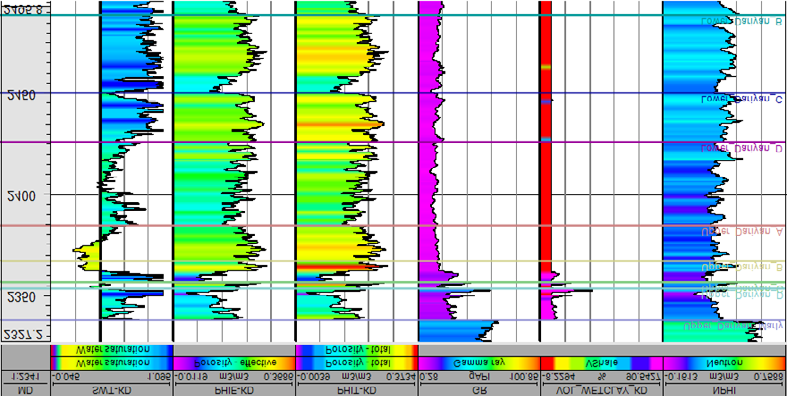Click the 2327.2 depth label
The width and height of the screenshot is (787, 396).
23,335
